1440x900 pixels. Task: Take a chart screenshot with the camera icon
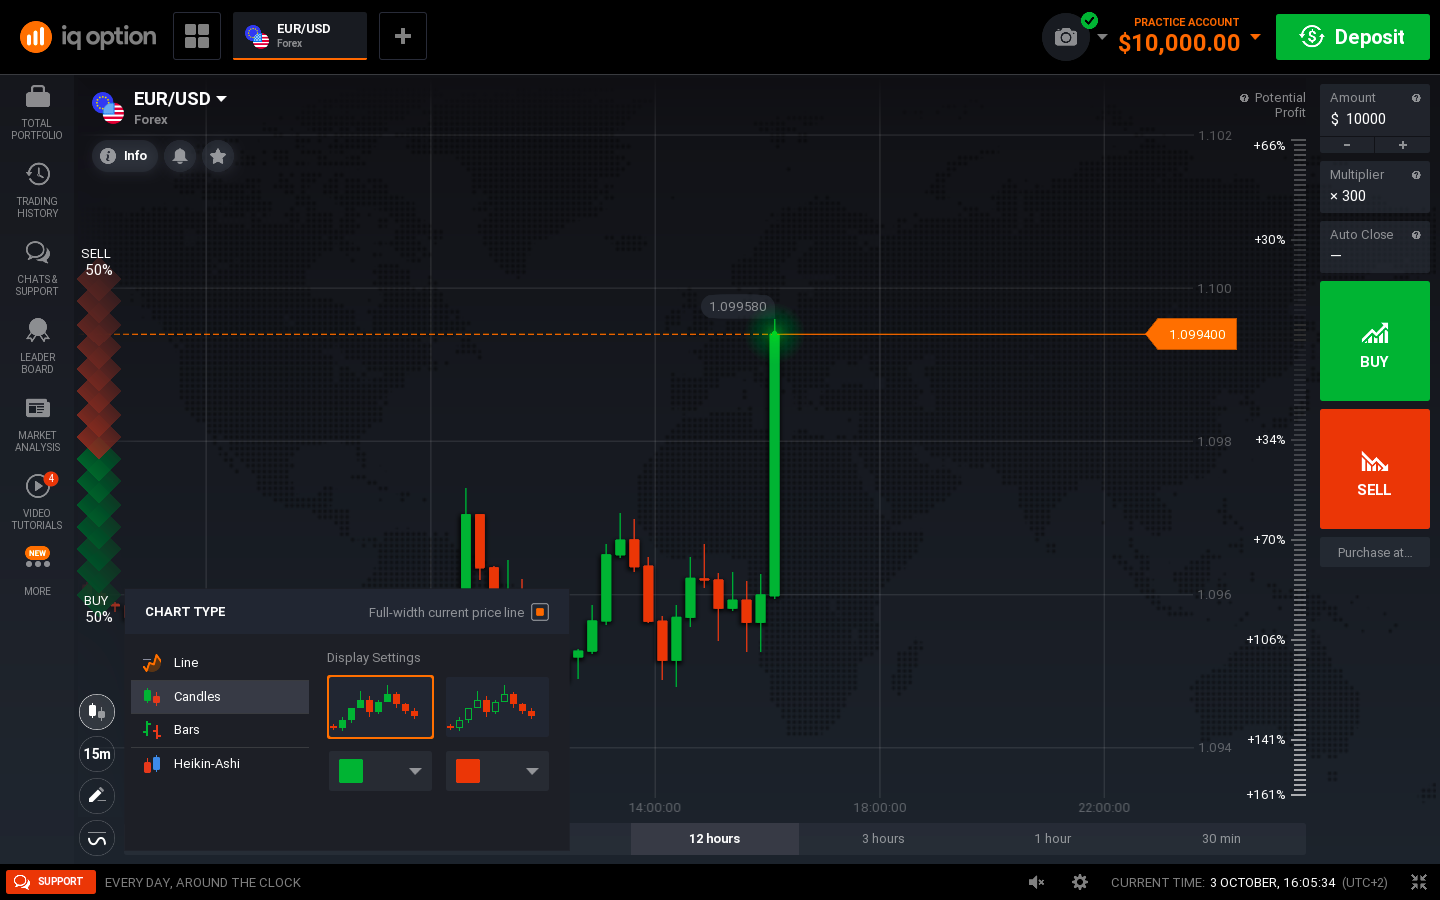coord(1065,37)
